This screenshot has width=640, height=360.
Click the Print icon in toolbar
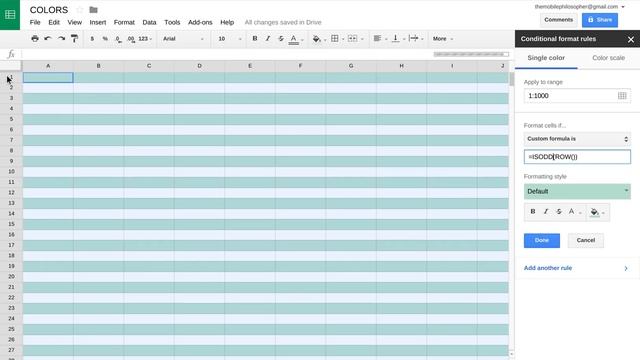coord(35,39)
